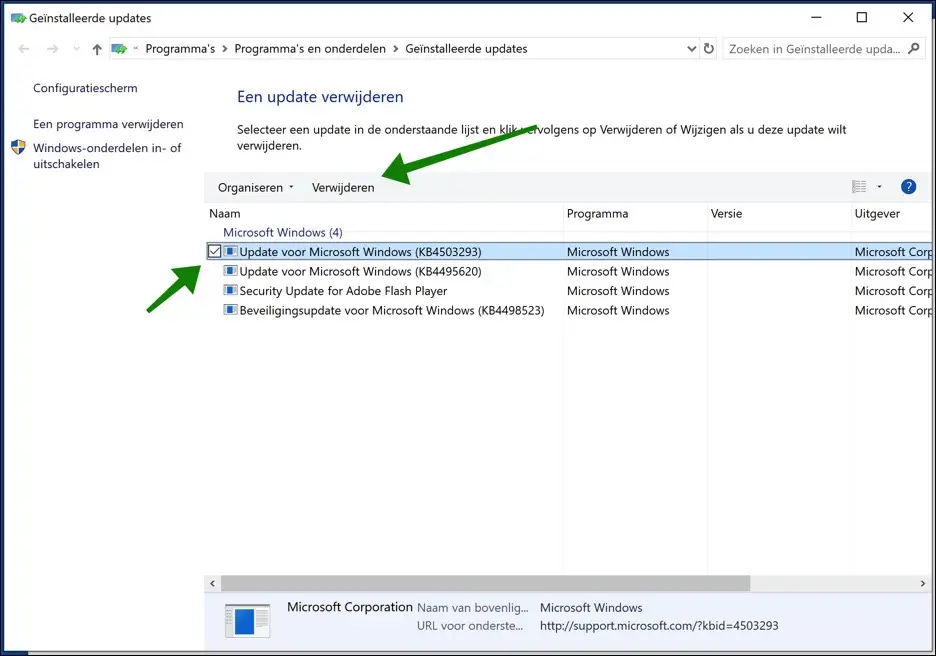Viewport: 936px width, 656px height.
Task: Collapse the Microsoft Windows (4) group
Action: pyautogui.click(x=283, y=233)
